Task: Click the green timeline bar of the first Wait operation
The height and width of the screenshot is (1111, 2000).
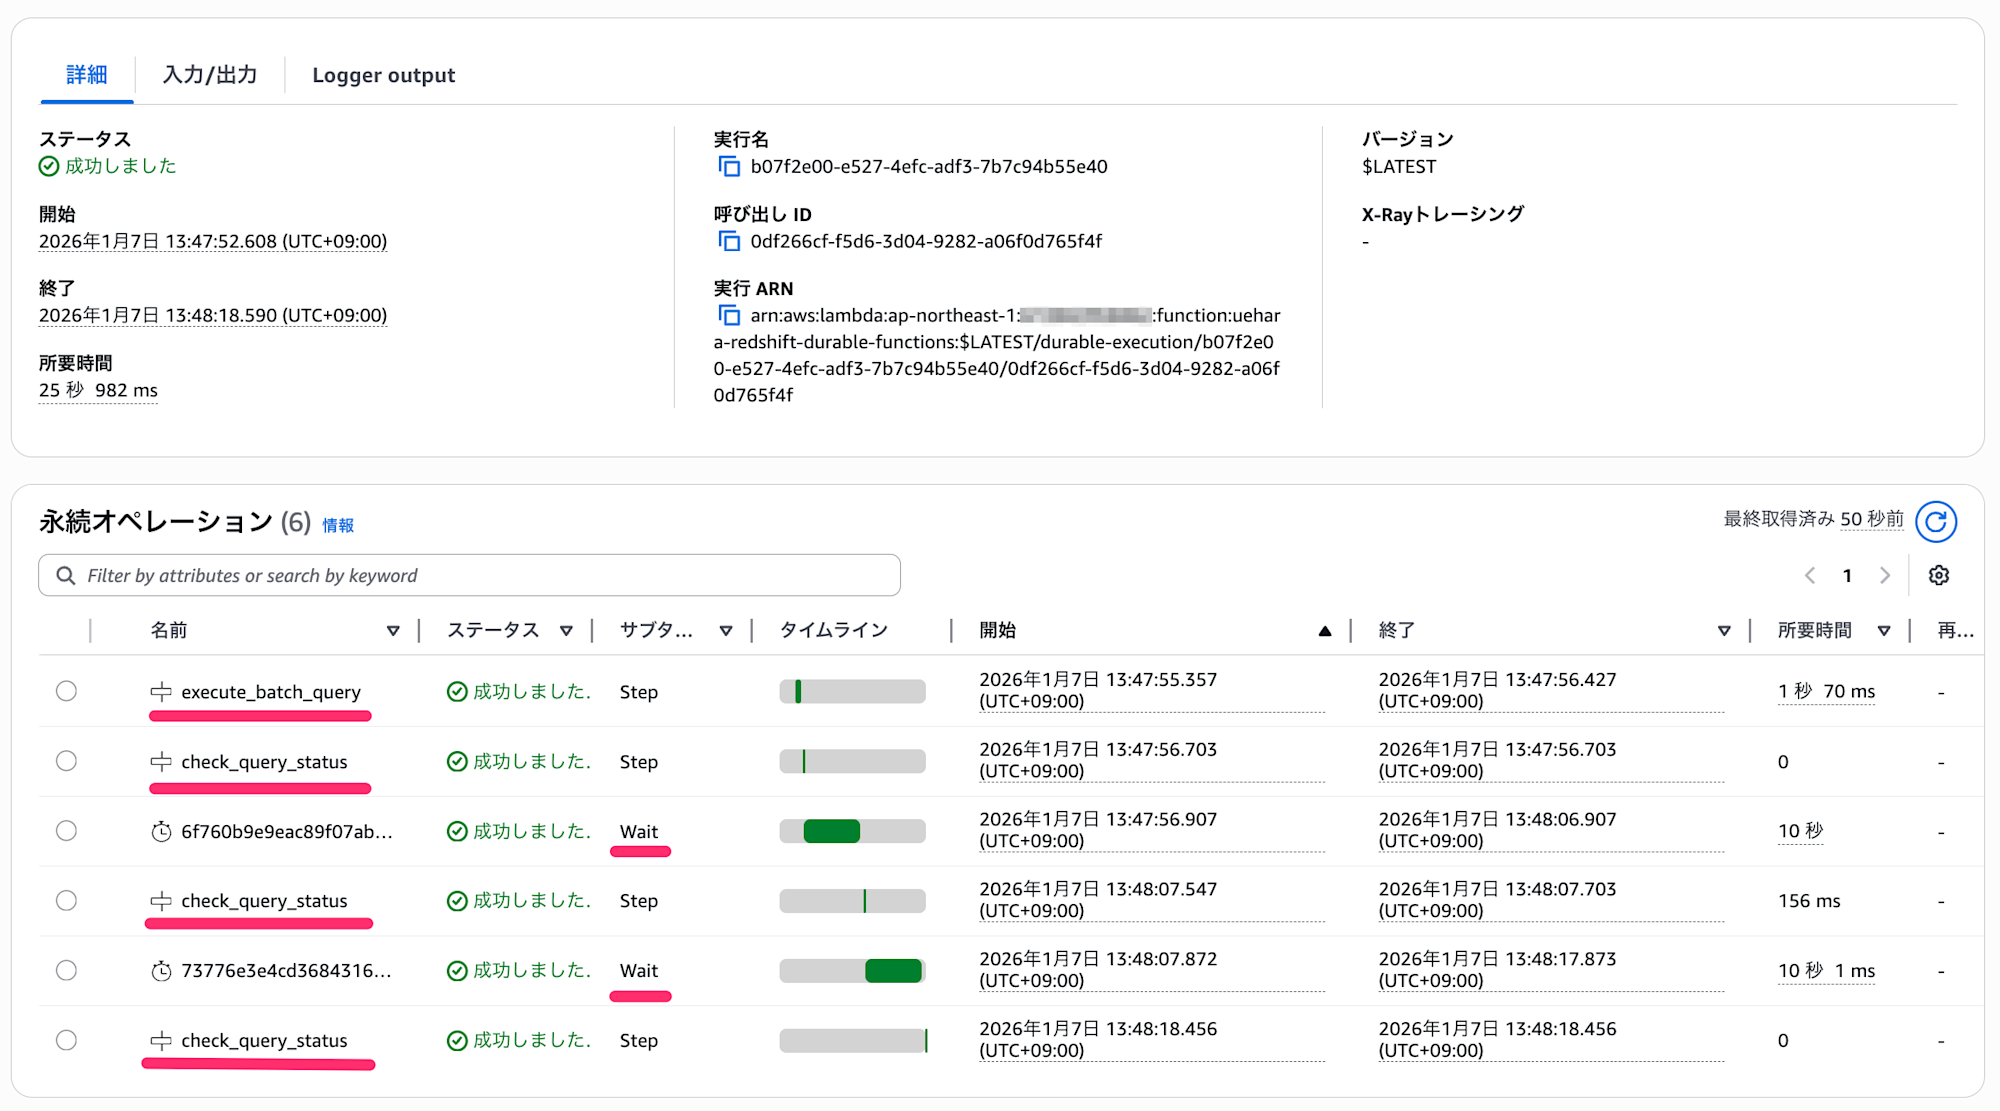Action: [x=831, y=831]
